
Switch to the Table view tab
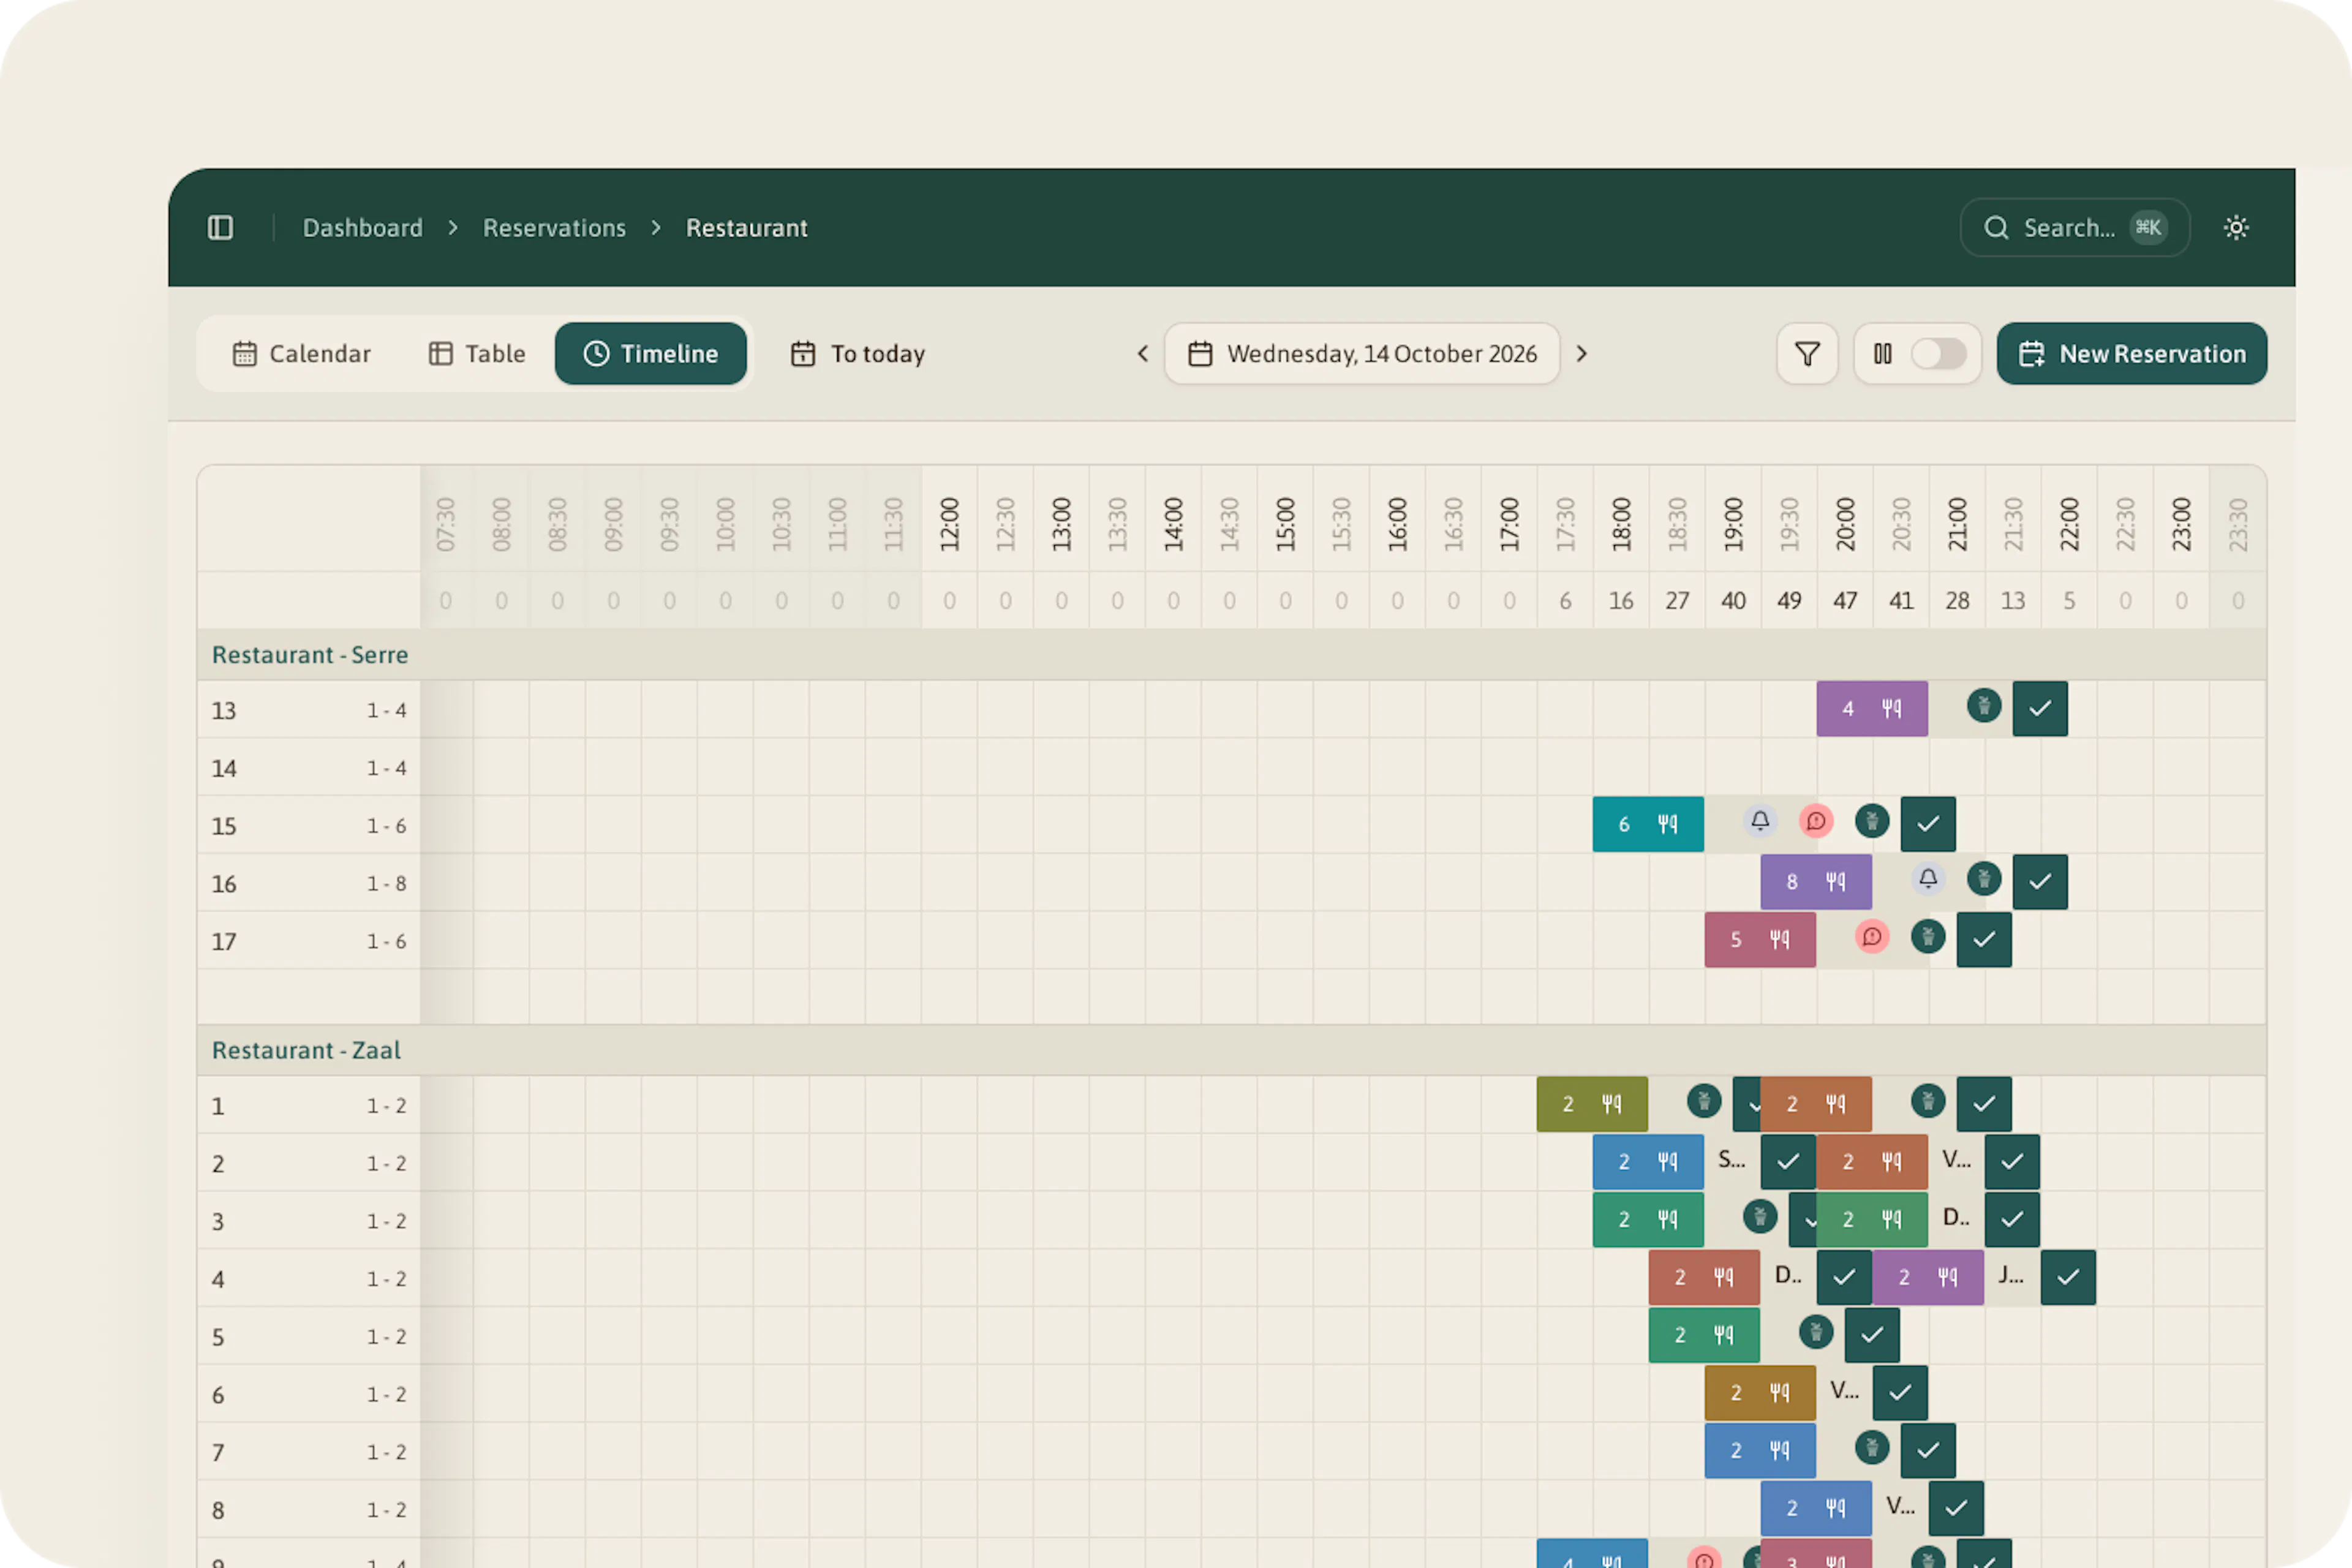477,354
